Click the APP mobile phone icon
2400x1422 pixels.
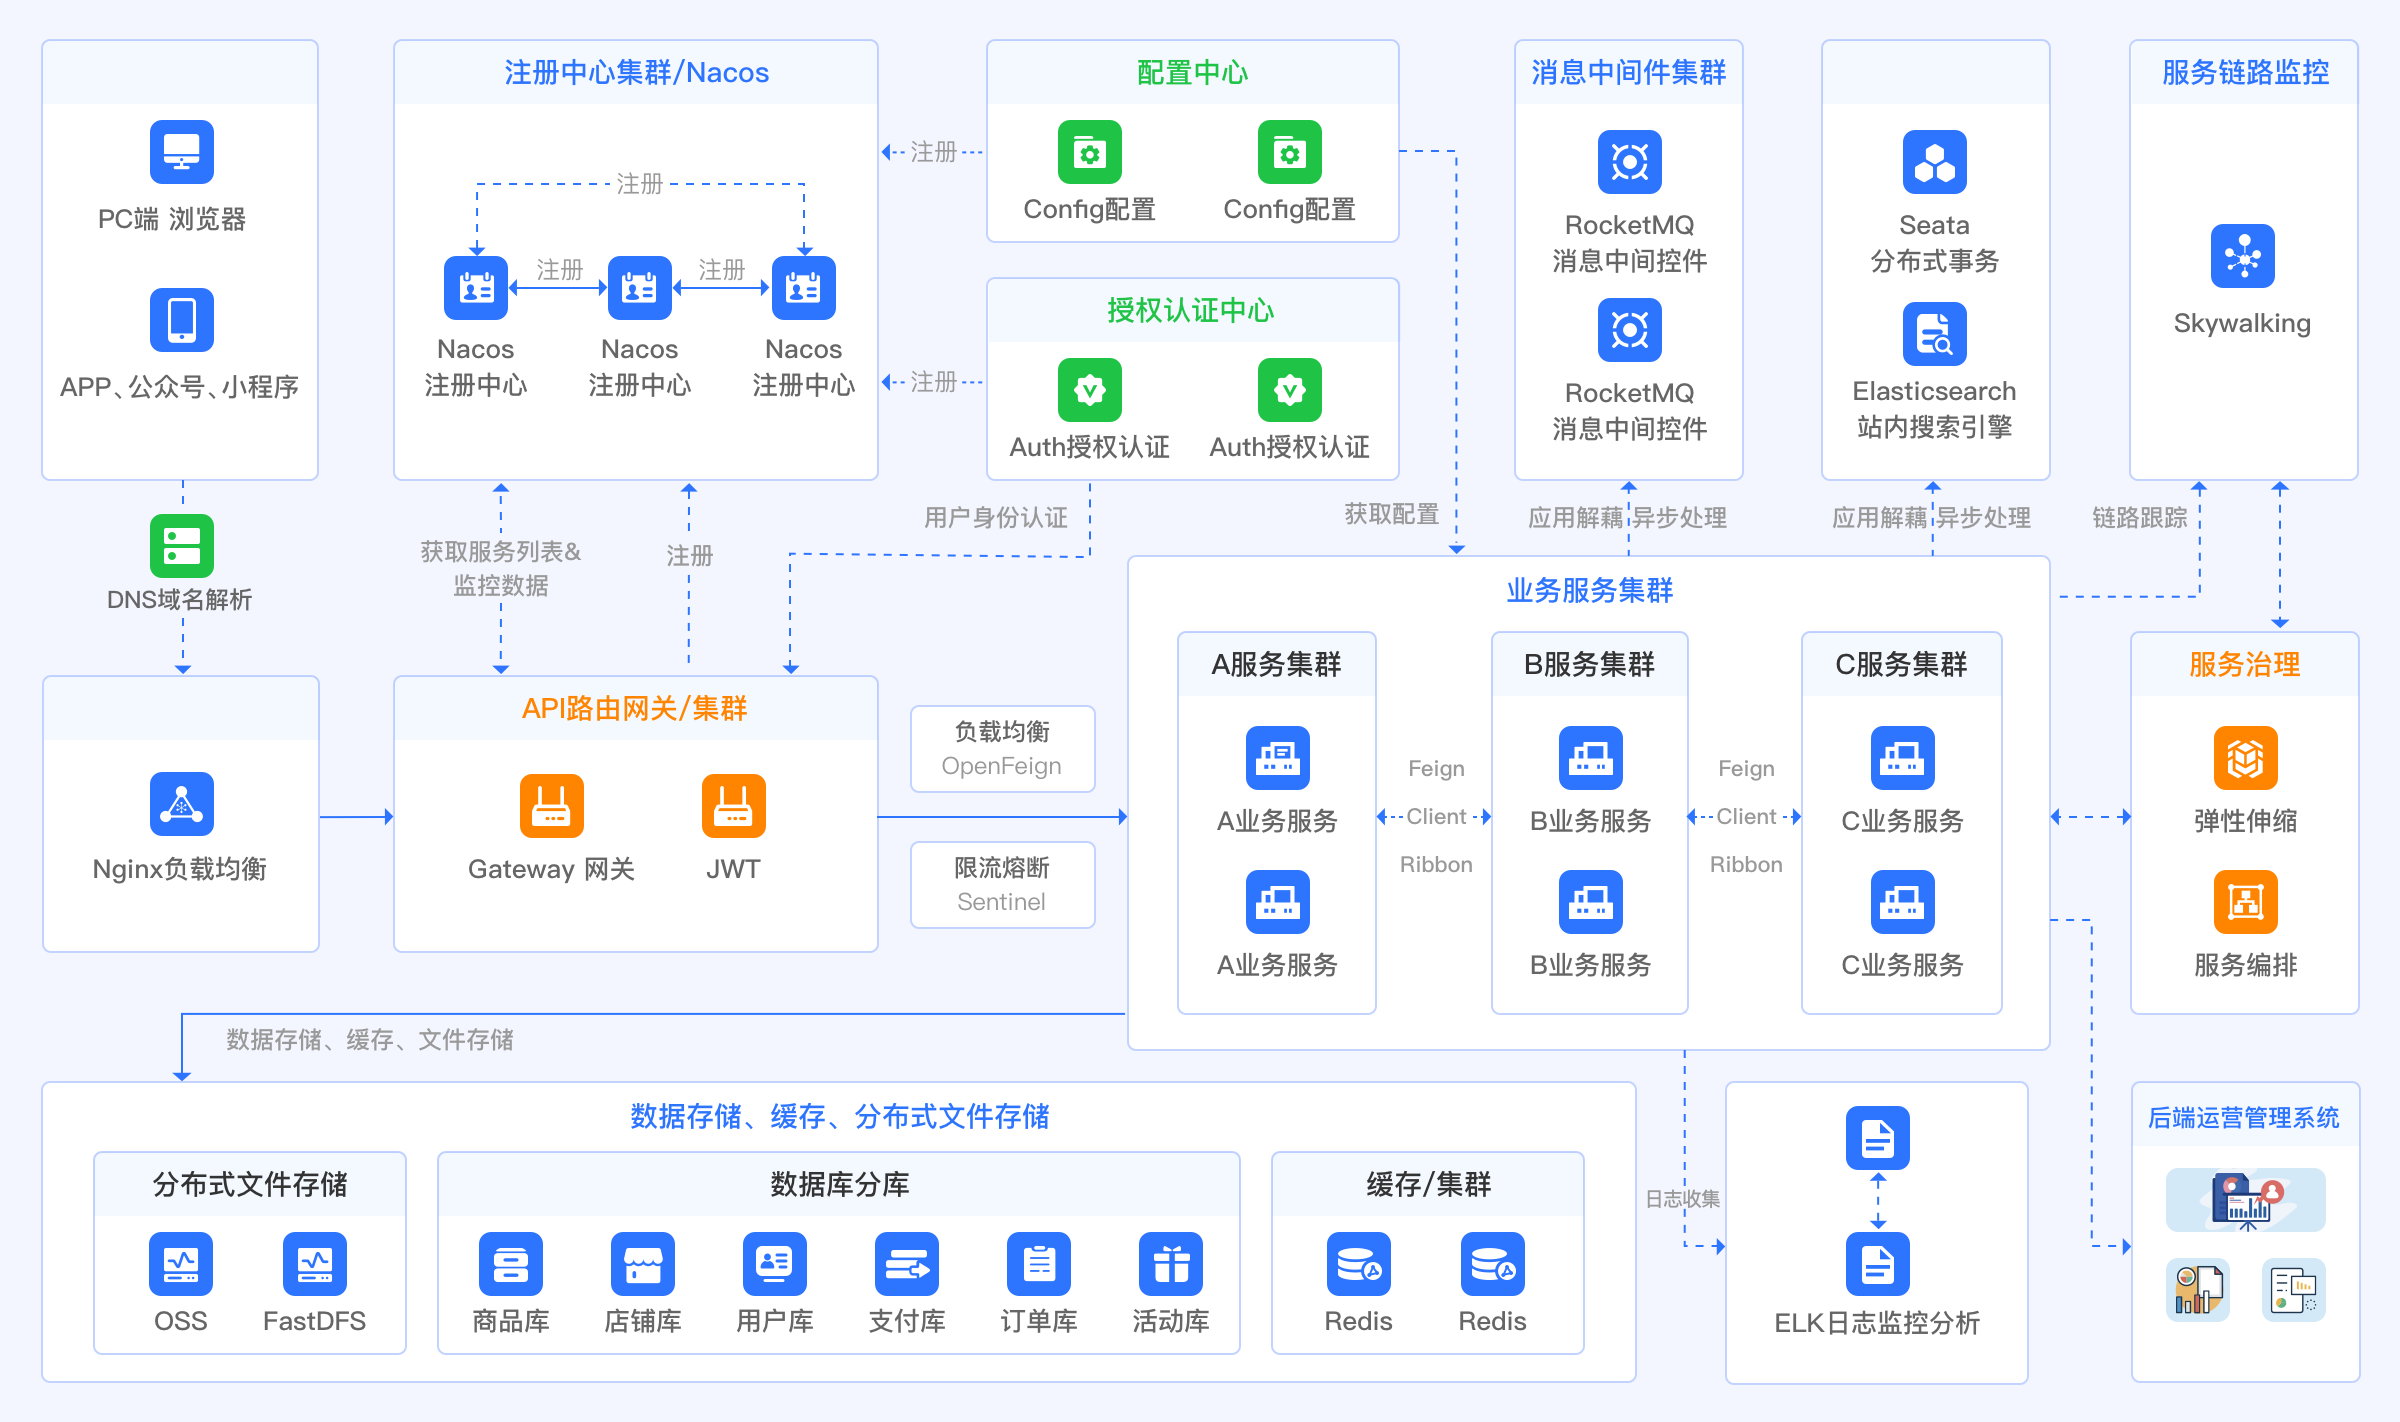coord(181,320)
